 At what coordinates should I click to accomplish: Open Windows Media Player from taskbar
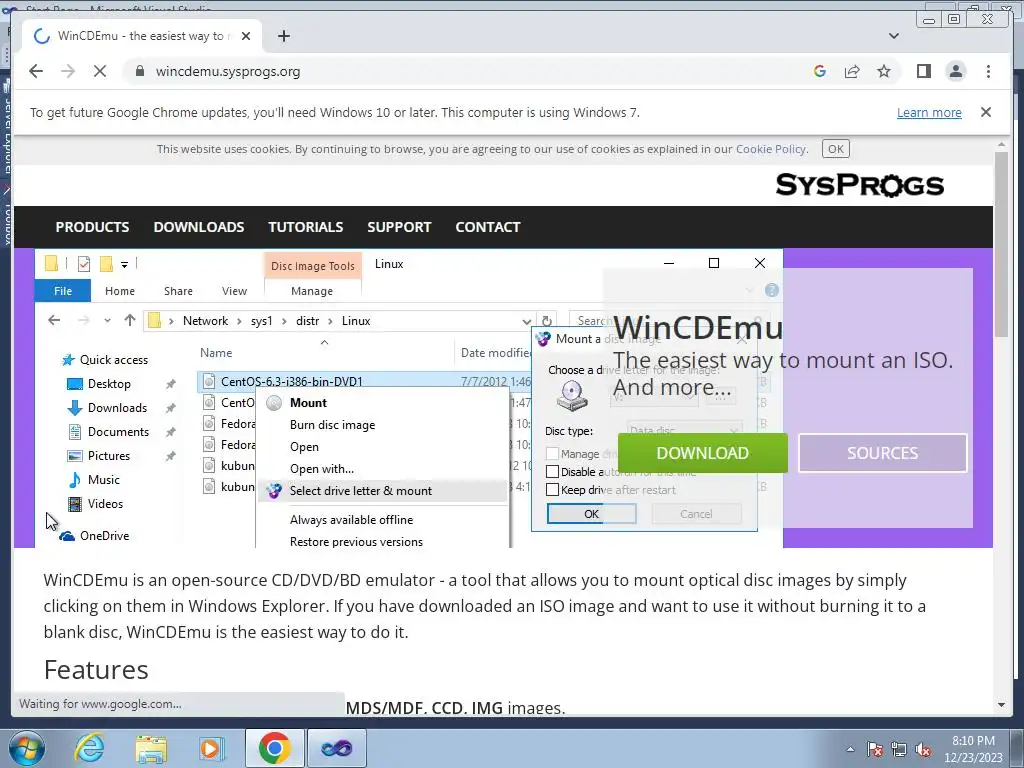212,748
